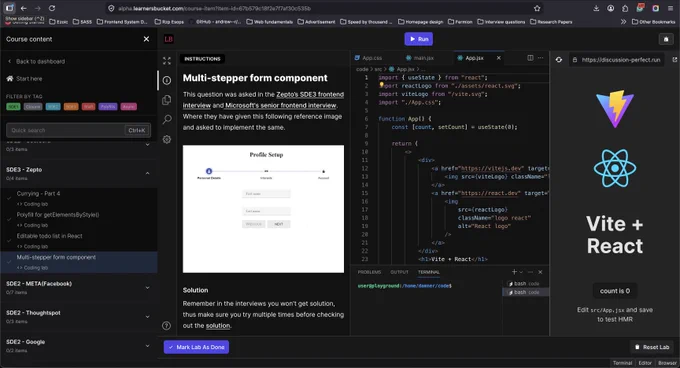The image size is (680, 368).
Task: Toggle the blue SDE2 tag filter
Action: (x=53, y=107)
